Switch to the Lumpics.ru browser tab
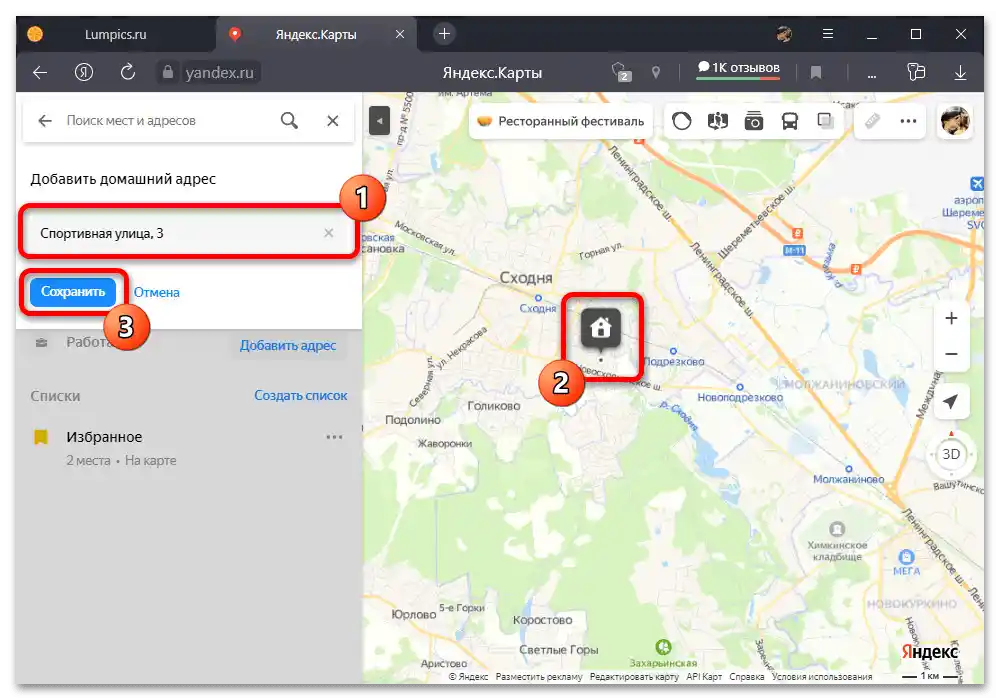The width and height of the screenshot is (1000, 700). (115, 34)
